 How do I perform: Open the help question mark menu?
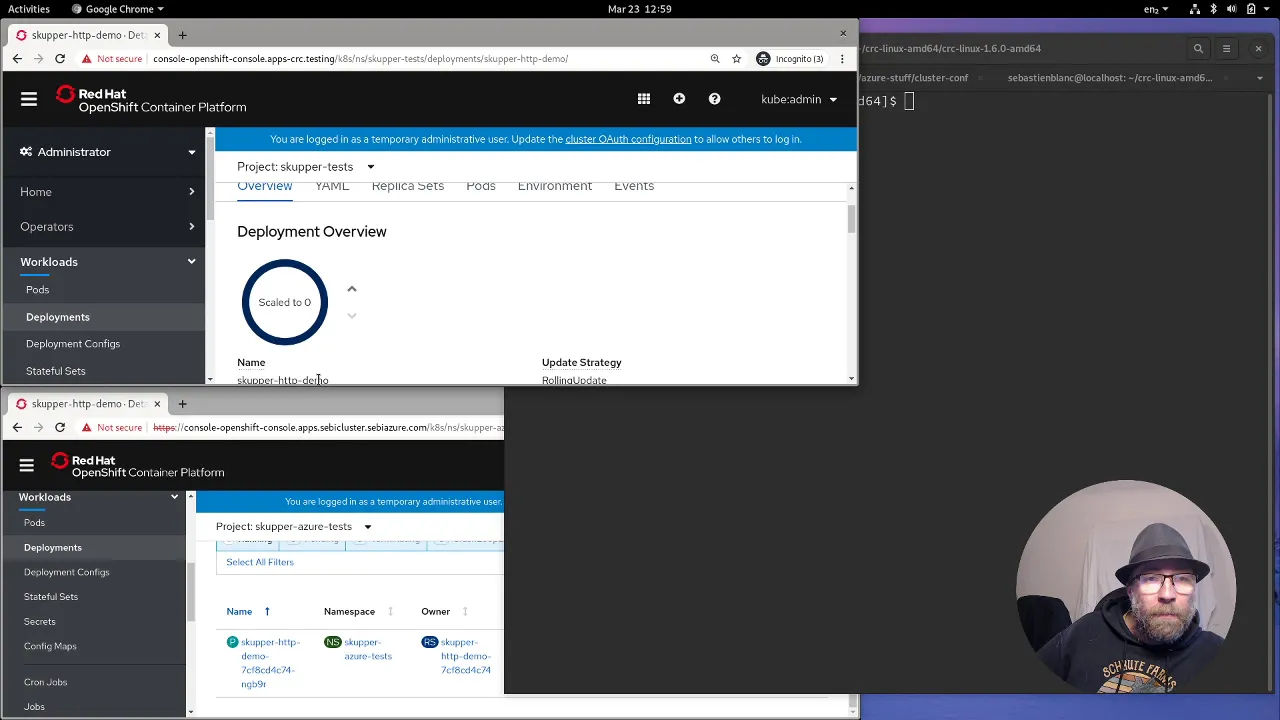pos(714,98)
